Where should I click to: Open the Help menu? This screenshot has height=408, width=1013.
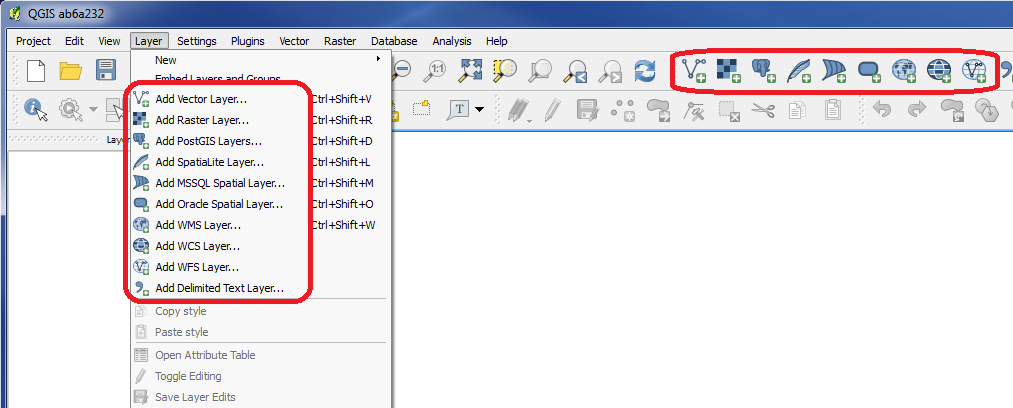tap(496, 41)
